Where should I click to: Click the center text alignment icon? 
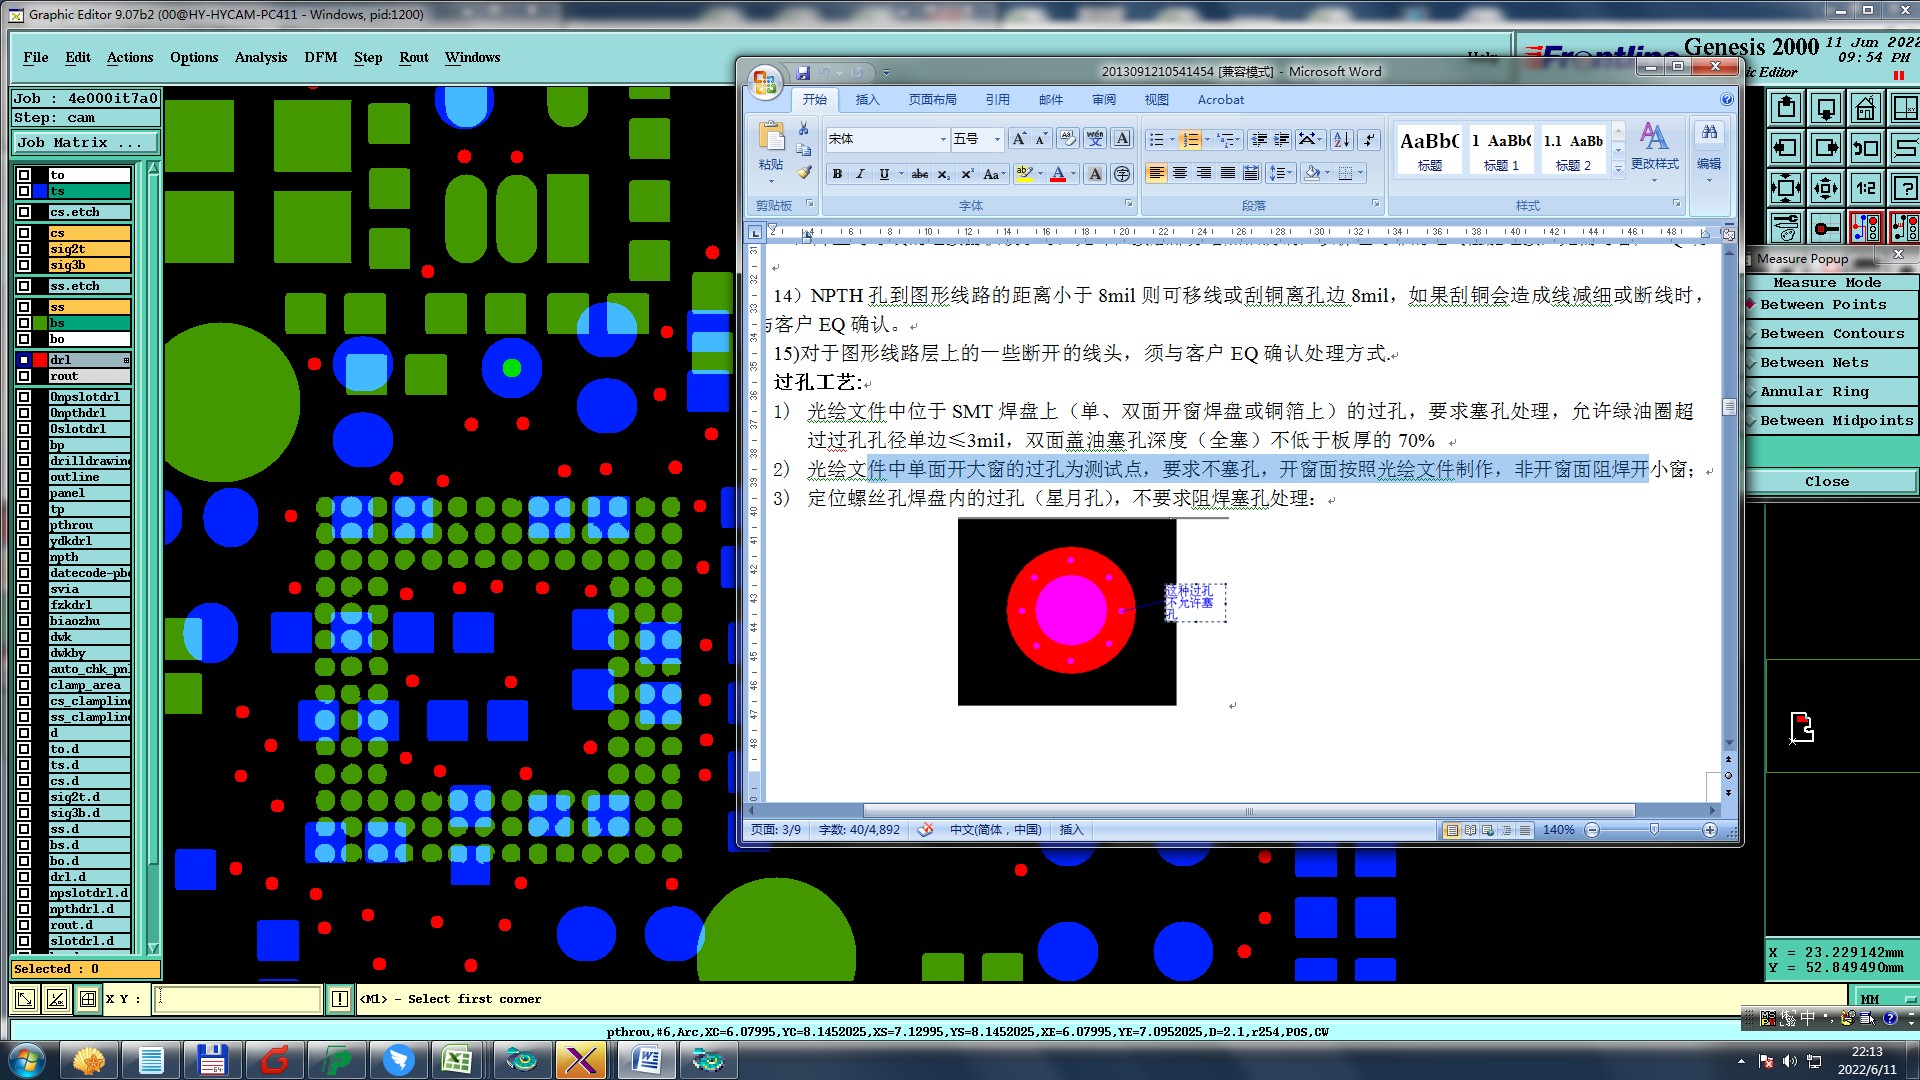tap(1180, 174)
